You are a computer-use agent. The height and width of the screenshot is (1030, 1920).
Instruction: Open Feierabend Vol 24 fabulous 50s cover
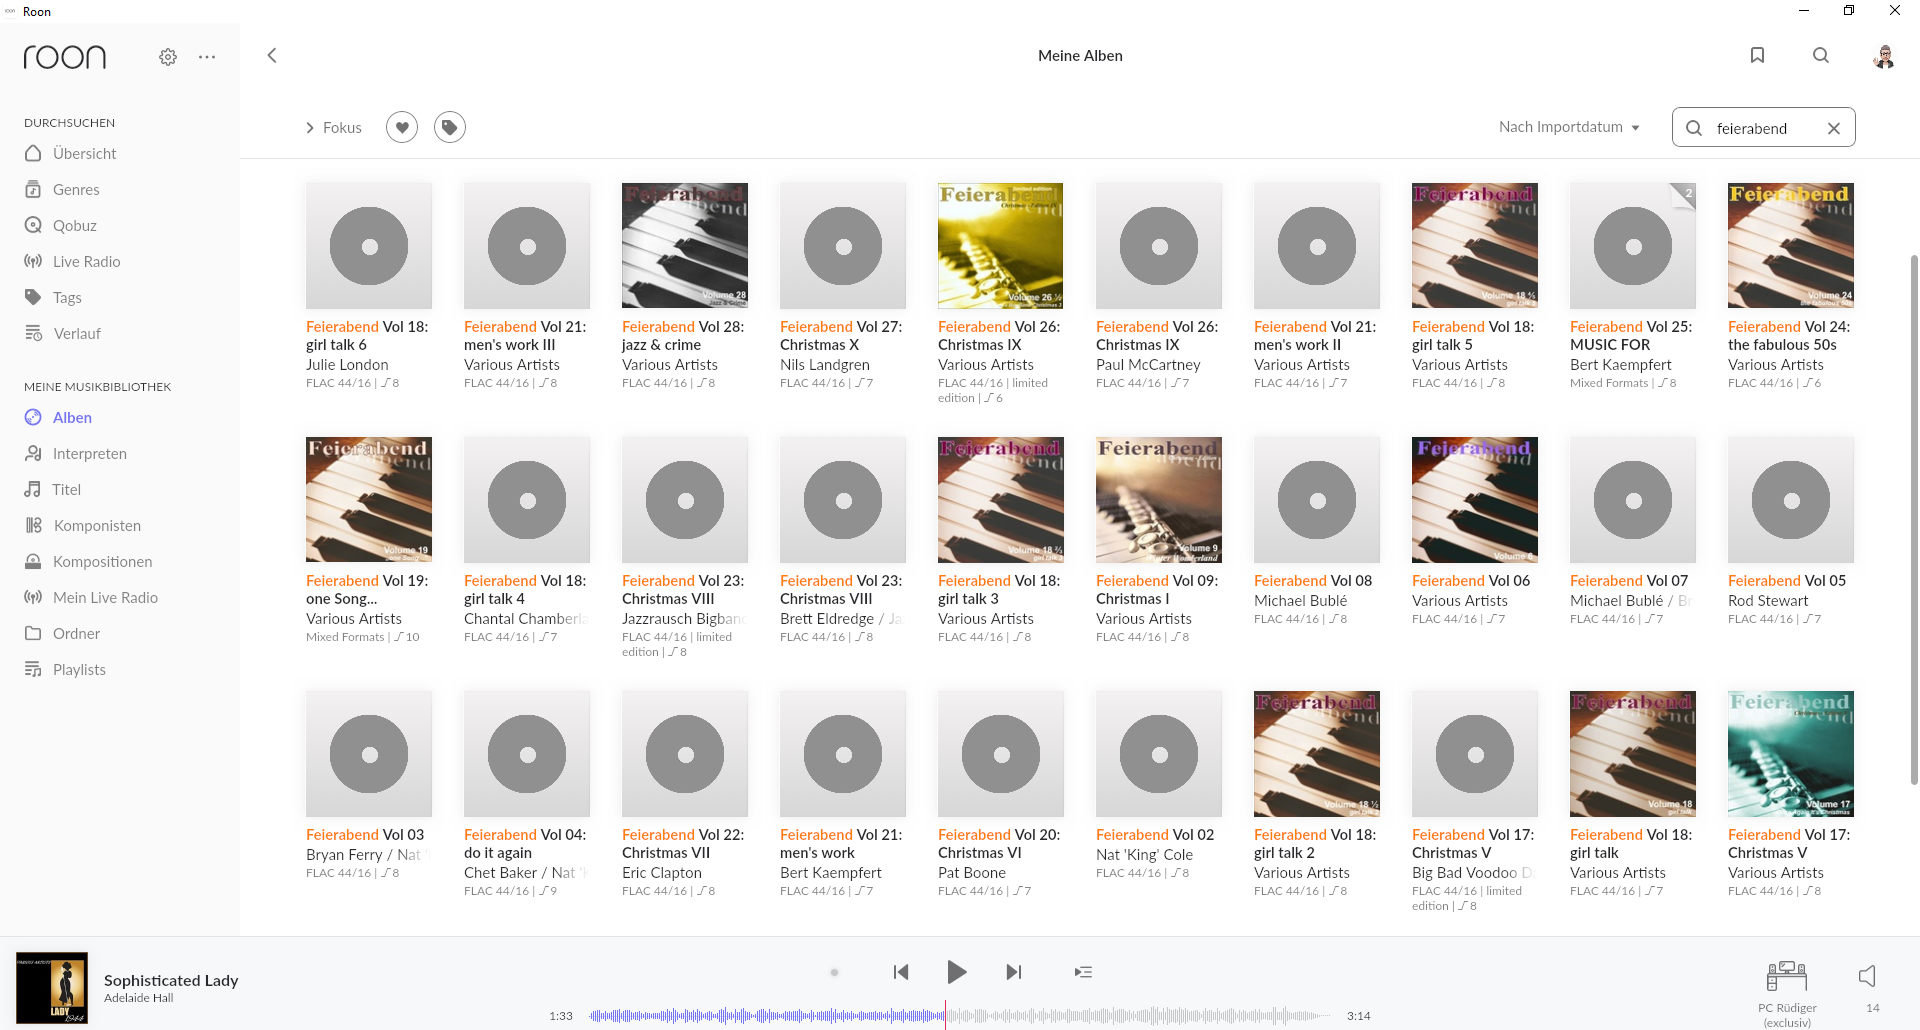click(x=1791, y=245)
